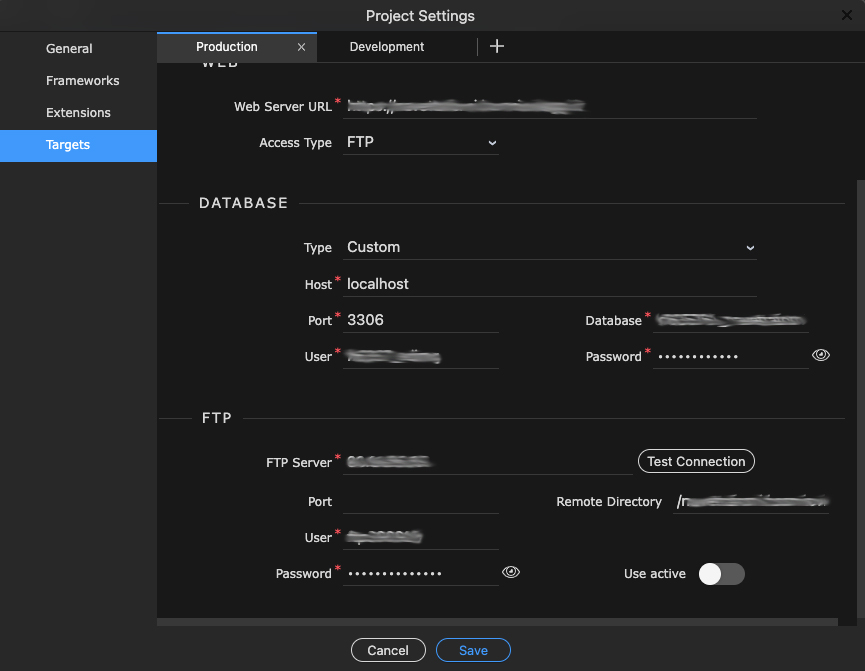Open the database Type Custom dropdown
Viewport: 865px width, 671px height.
coord(549,247)
